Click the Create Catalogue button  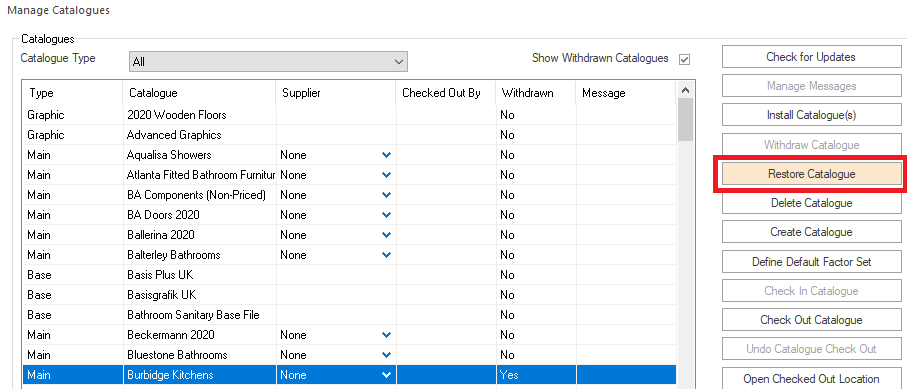pos(811,232)
